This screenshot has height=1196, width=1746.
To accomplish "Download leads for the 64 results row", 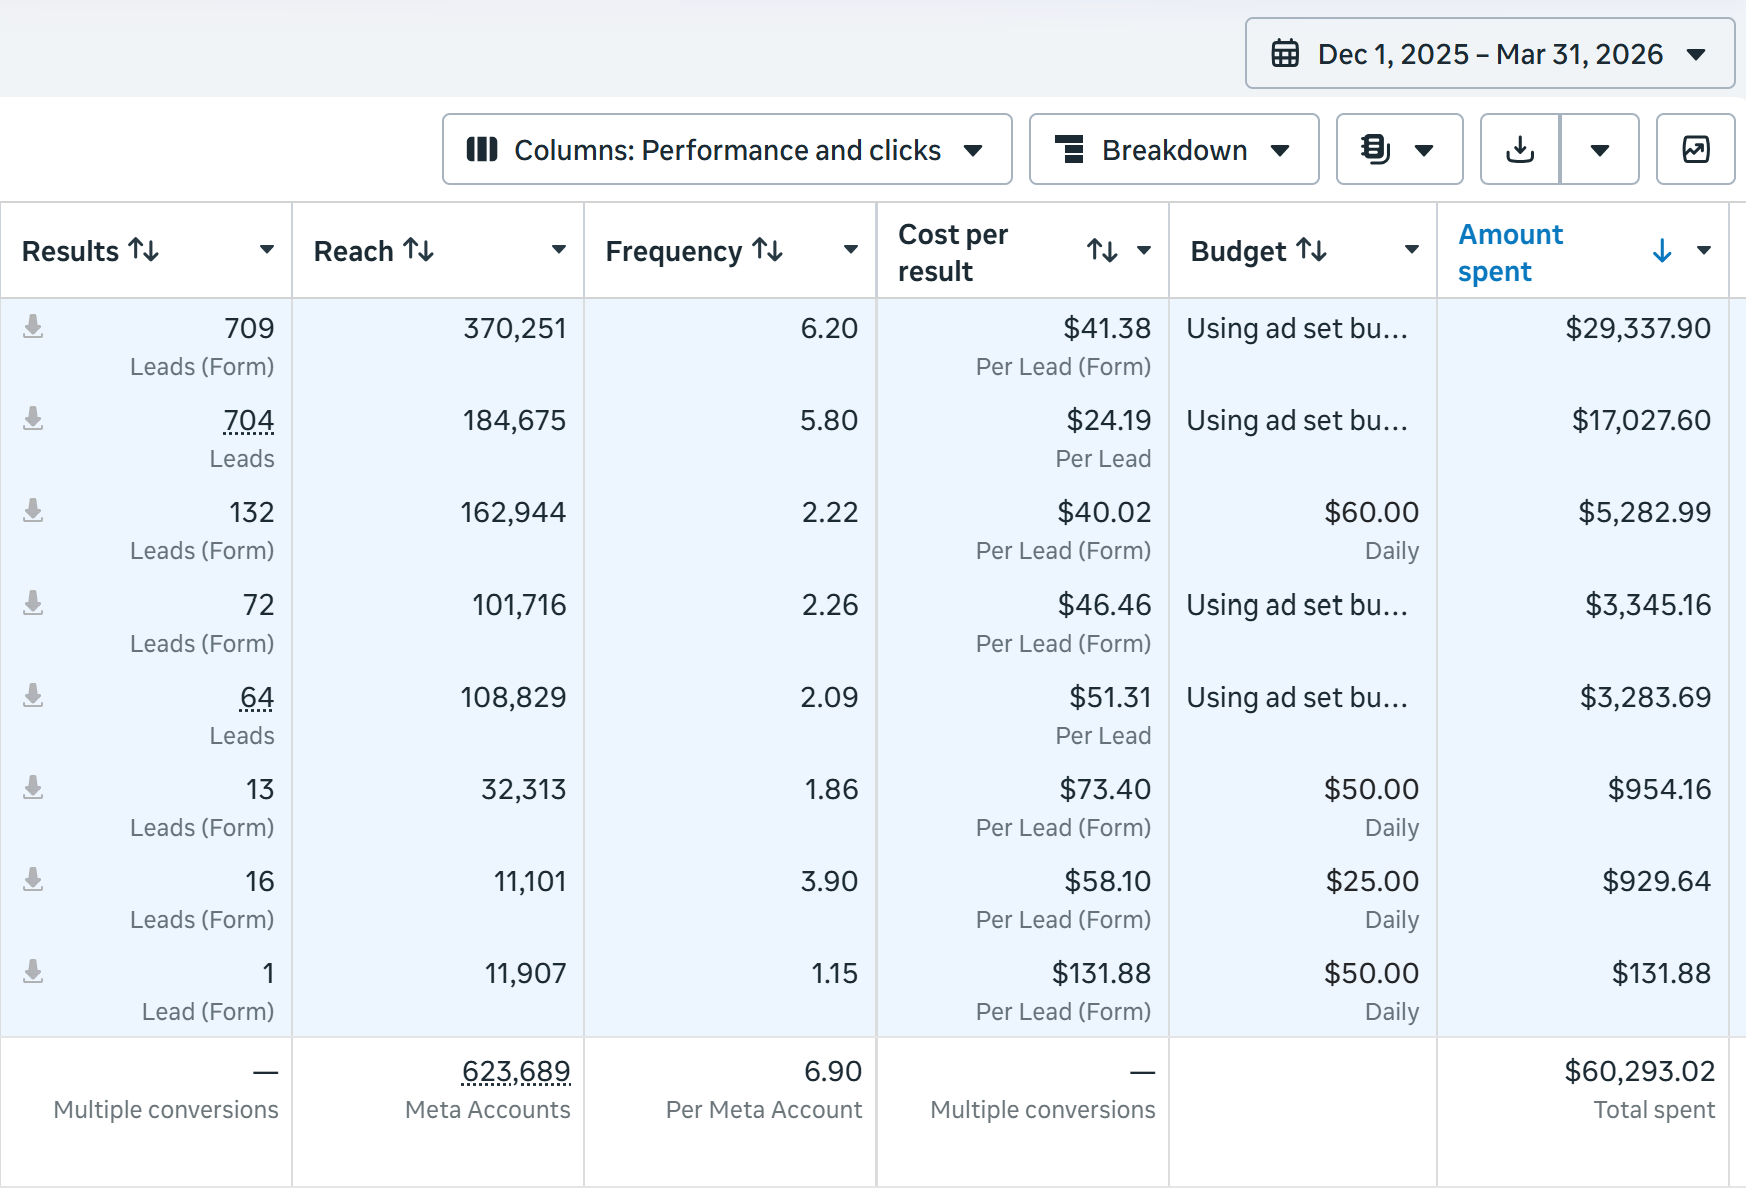I will [33, 696].
